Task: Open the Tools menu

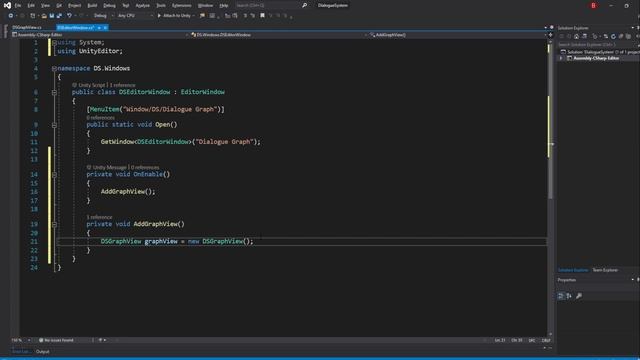Action: [161, 6]
